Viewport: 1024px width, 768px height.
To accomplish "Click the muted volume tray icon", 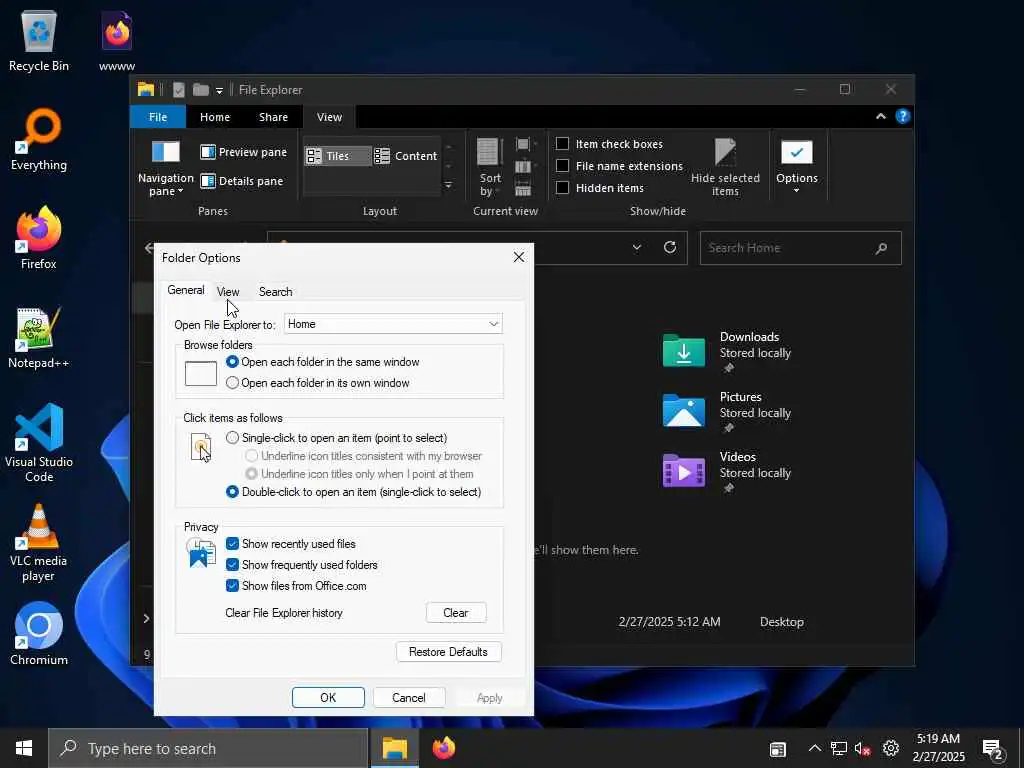I will pyautogui.click(x=863, y=749).
